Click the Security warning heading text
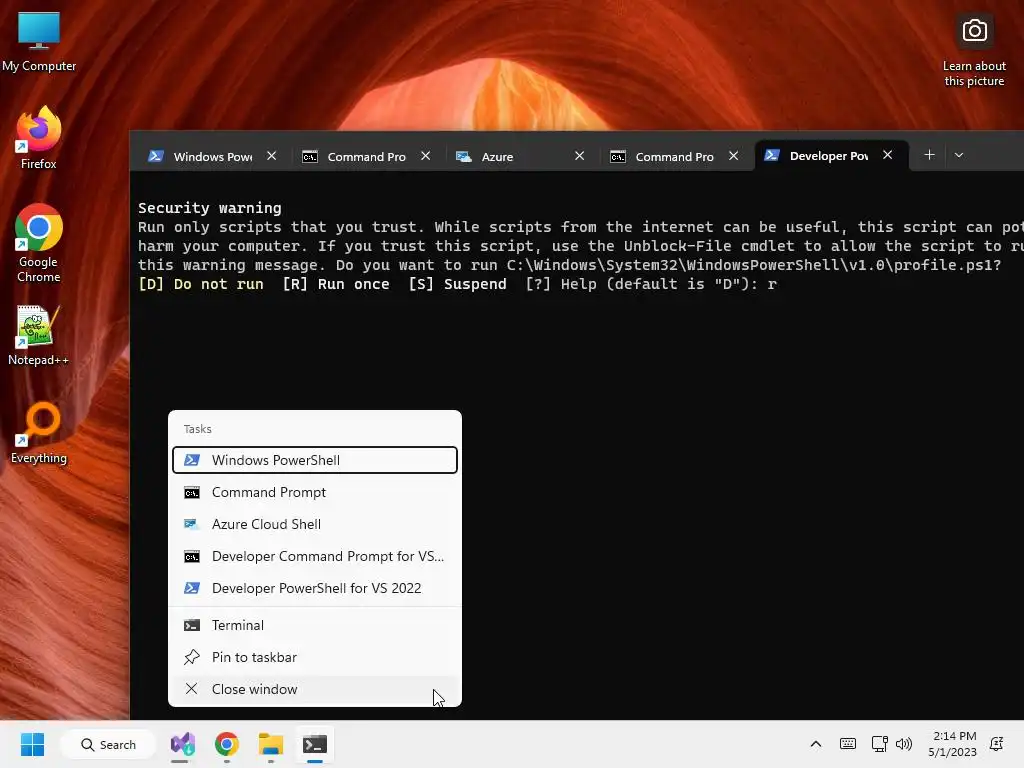This screenshot has width=1024, height=768. point(210,208)
